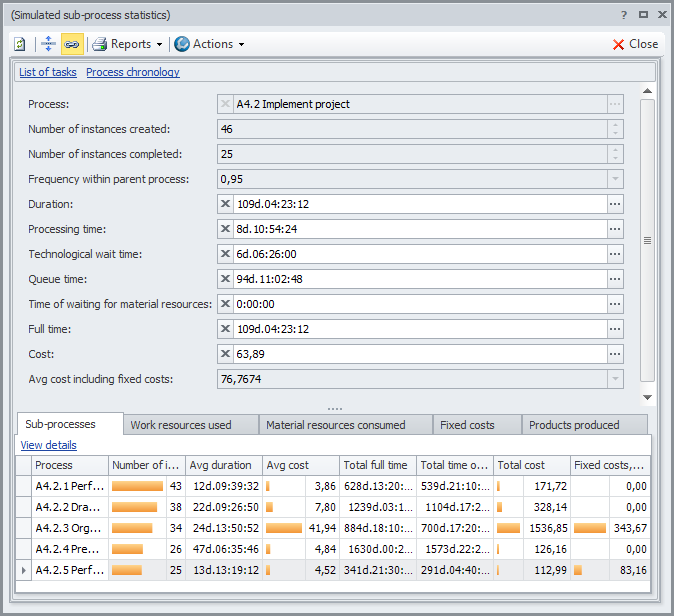This screenshot has width=674, height=616.
Task: Click the X icon beside Cost field
Action: coord(225,354)
